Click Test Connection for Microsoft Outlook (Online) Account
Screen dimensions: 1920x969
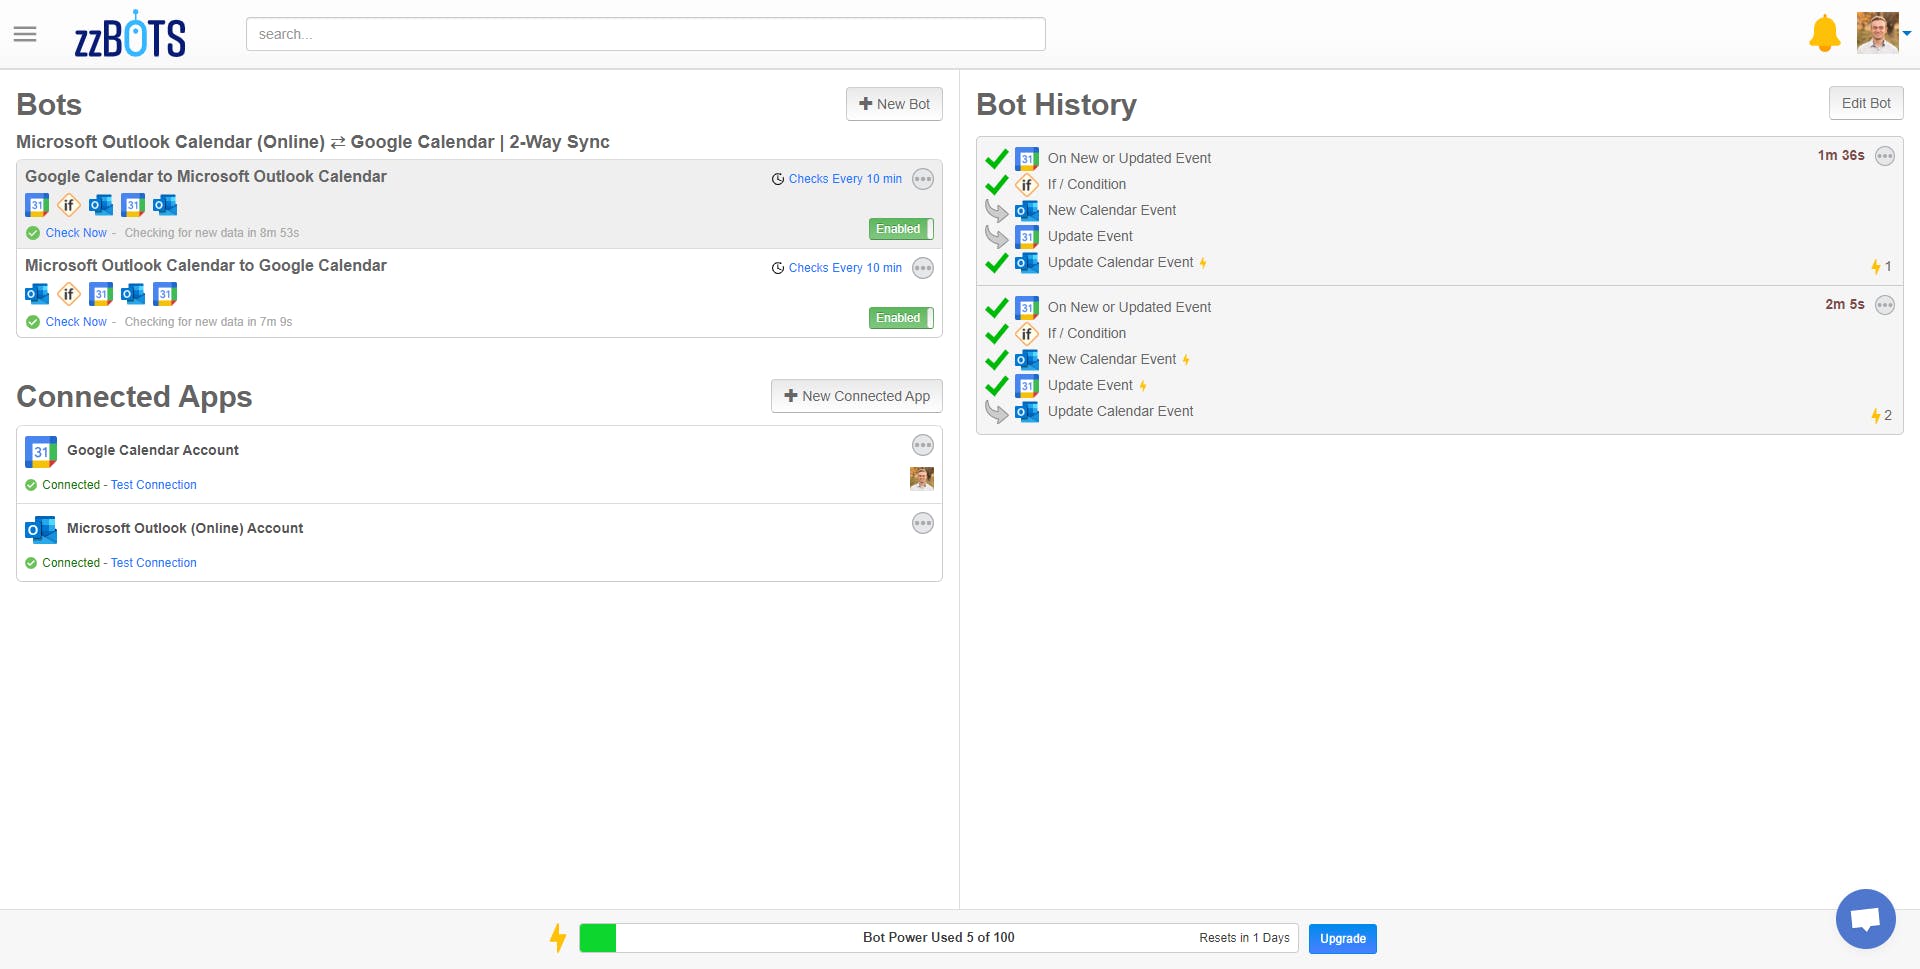pyautogui.click(x=154, y=563)
